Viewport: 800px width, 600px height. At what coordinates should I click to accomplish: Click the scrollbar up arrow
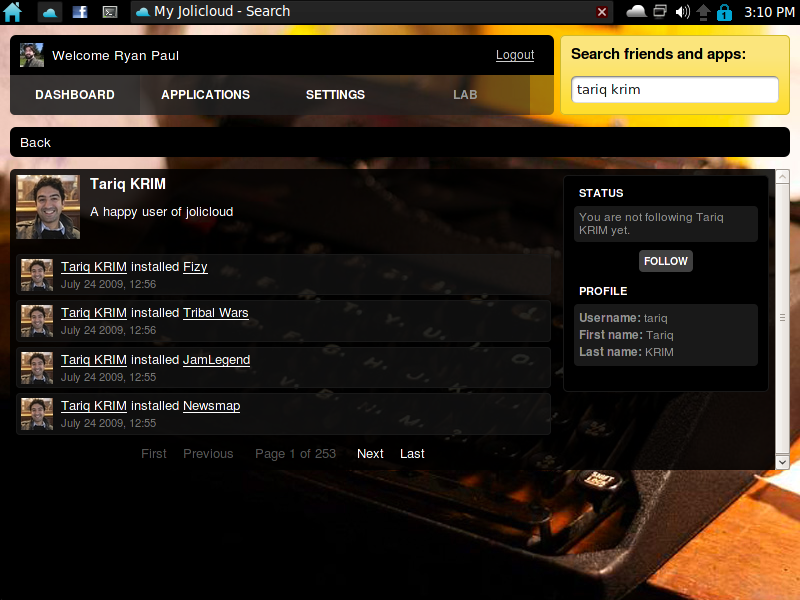[x=782, y=177]
